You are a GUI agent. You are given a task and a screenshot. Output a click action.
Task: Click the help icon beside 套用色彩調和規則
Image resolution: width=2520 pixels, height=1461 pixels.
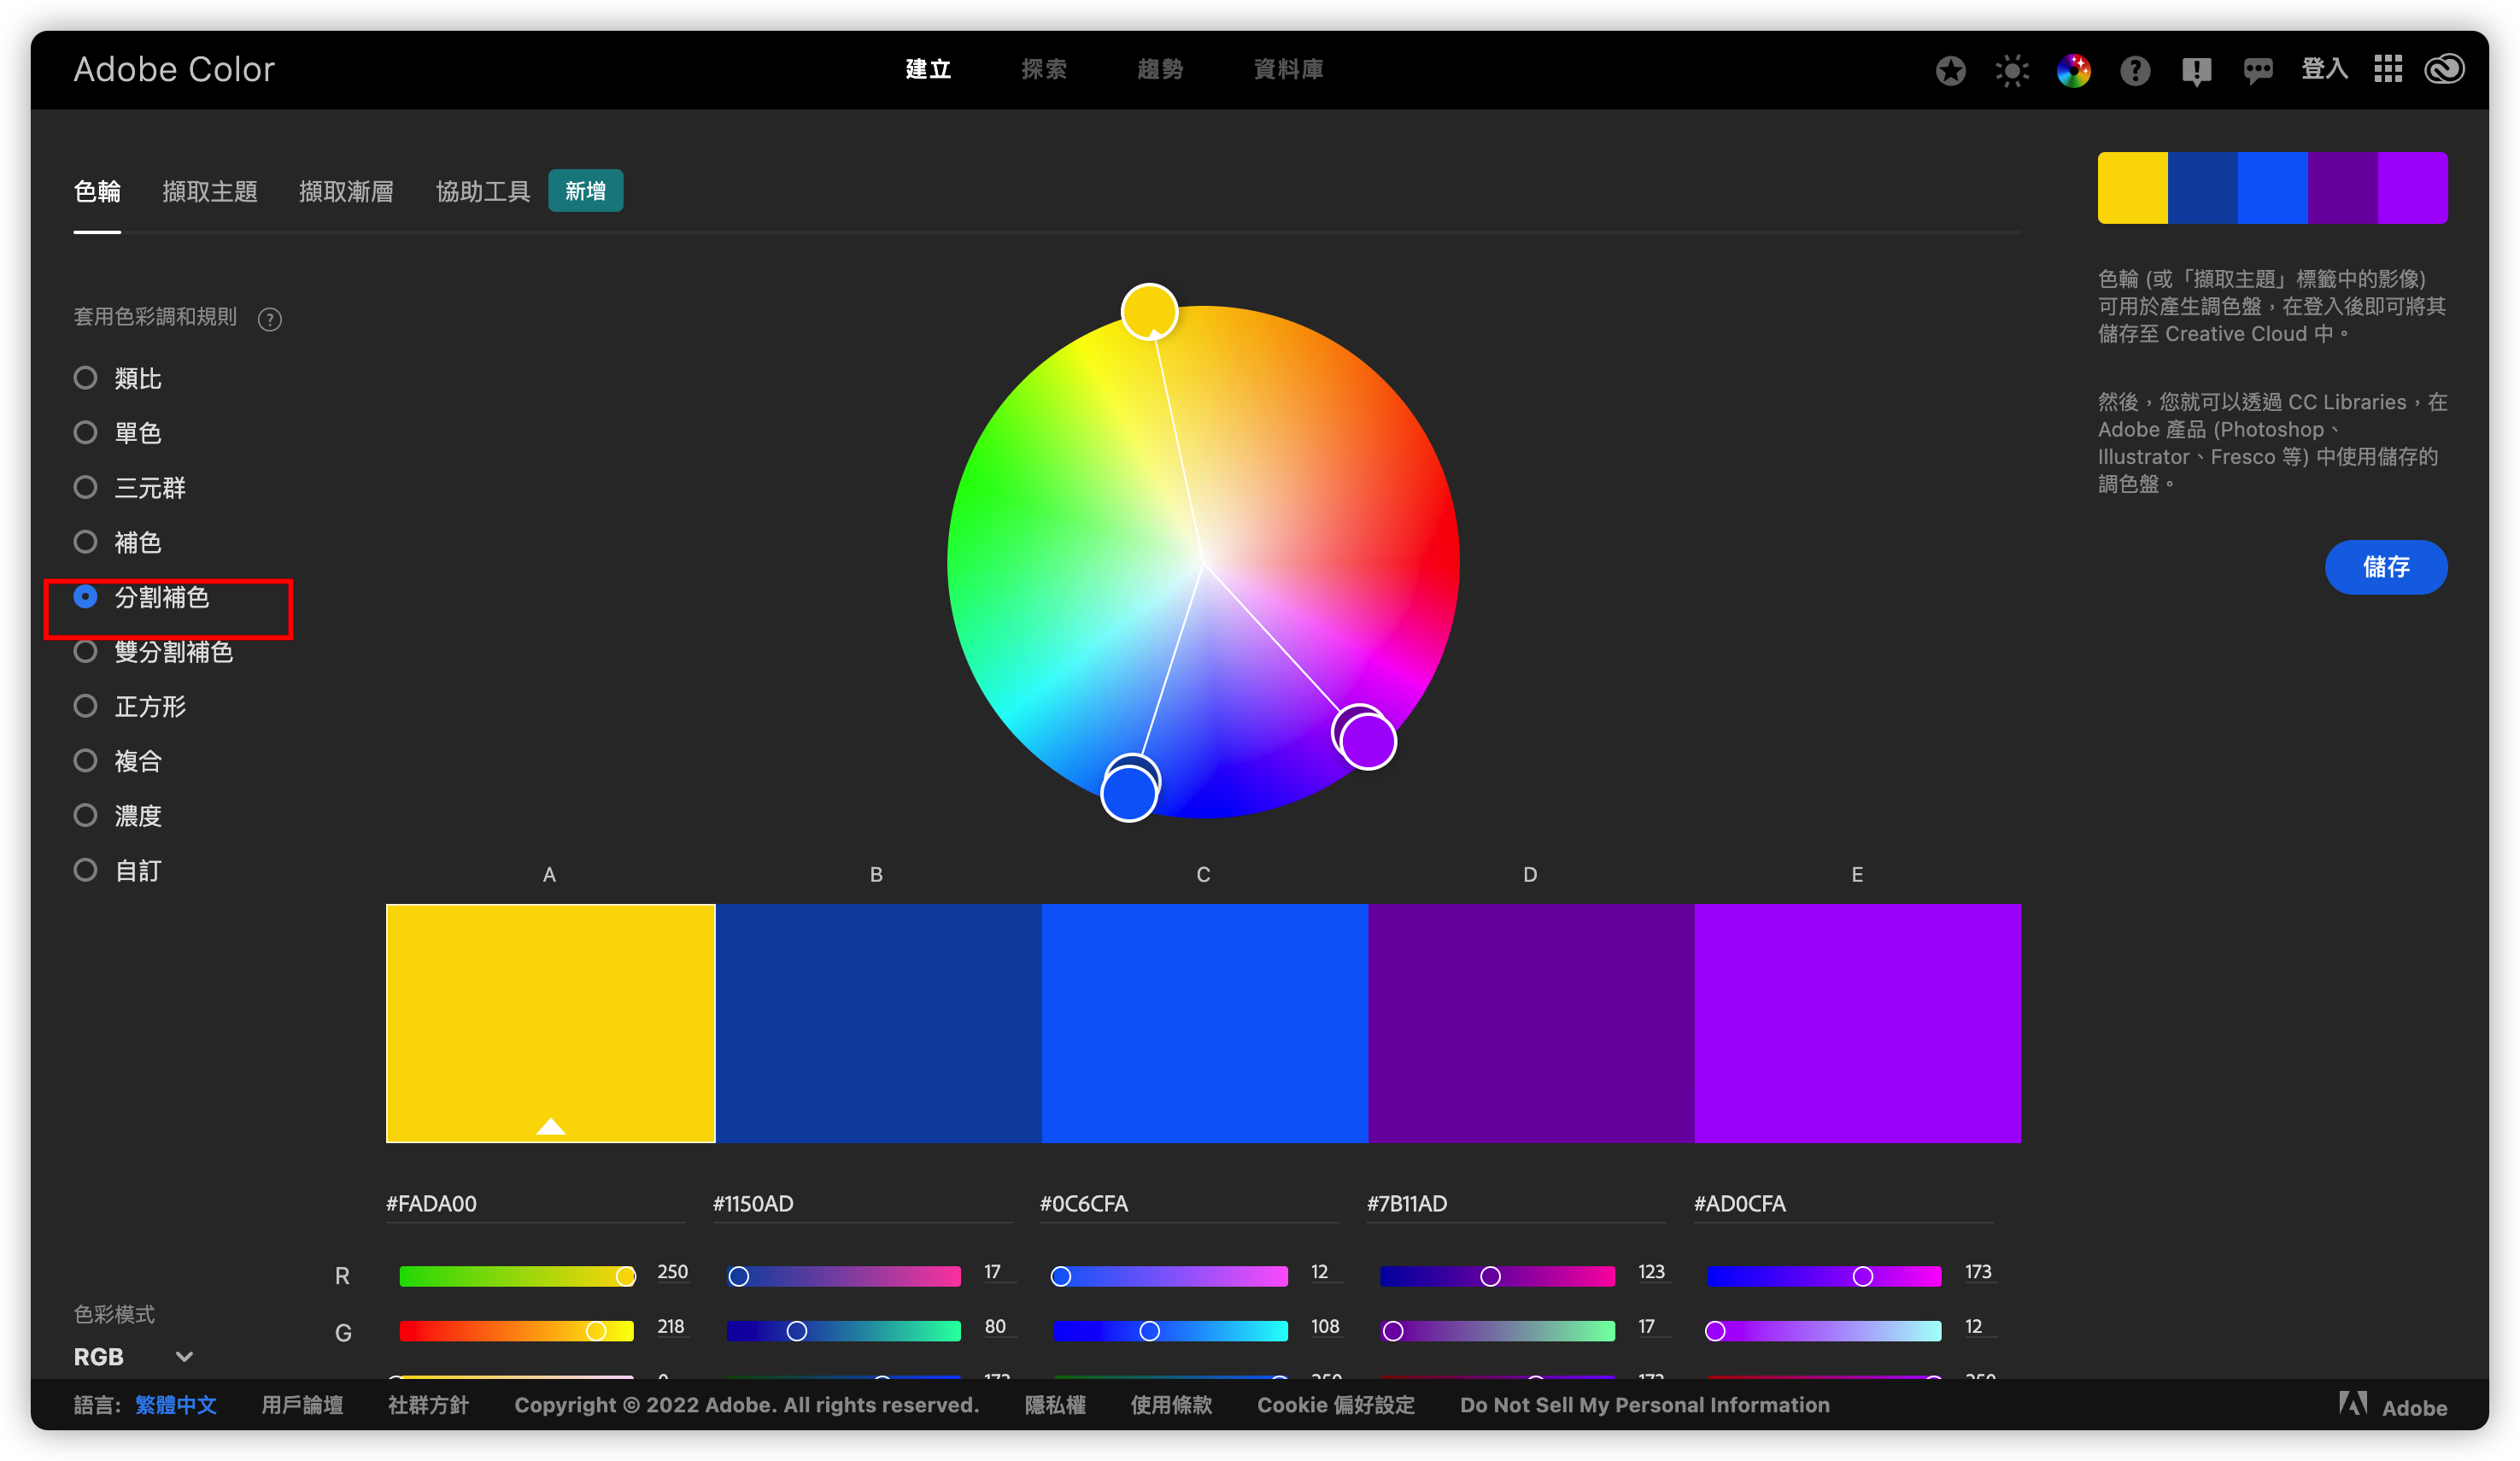[270, 319]
